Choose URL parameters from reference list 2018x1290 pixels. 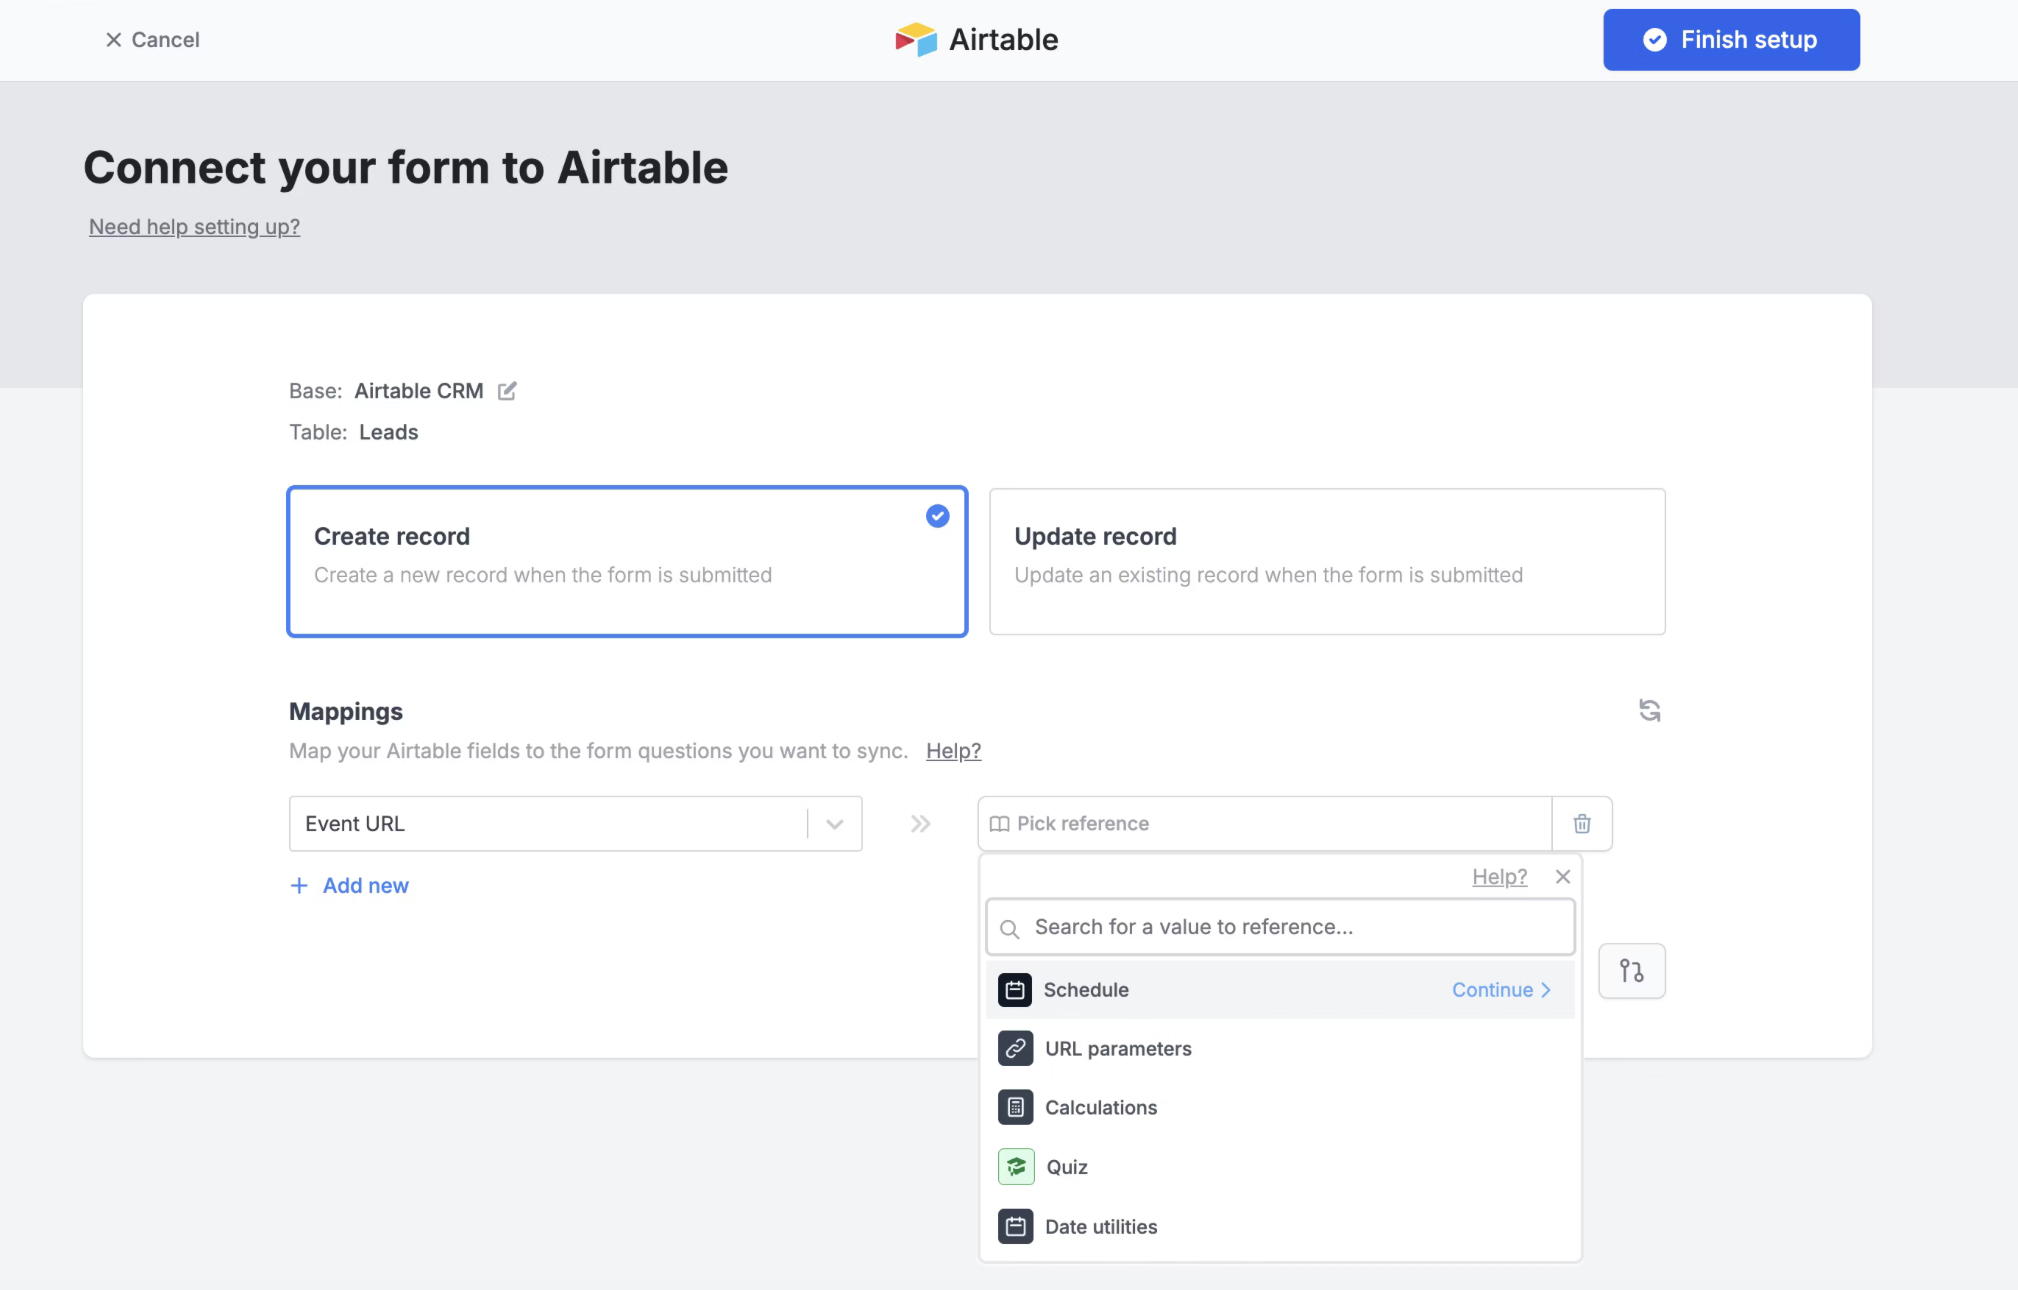click(x=1118, y=1049)
